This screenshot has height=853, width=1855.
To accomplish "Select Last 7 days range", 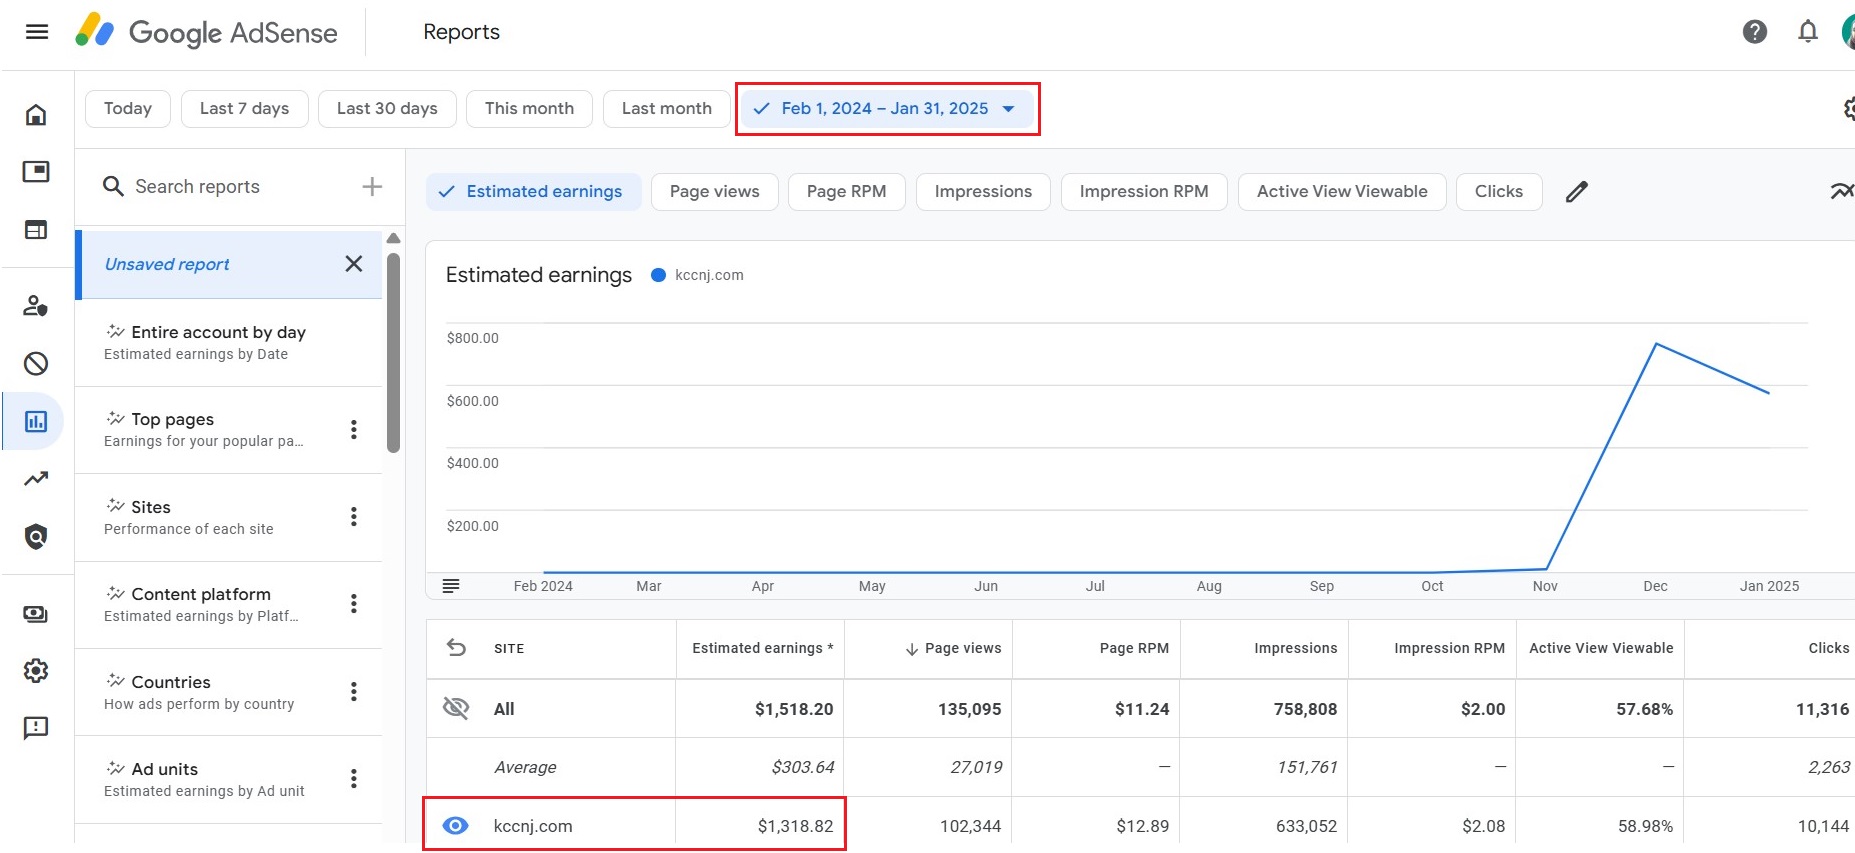I will 244,109.
